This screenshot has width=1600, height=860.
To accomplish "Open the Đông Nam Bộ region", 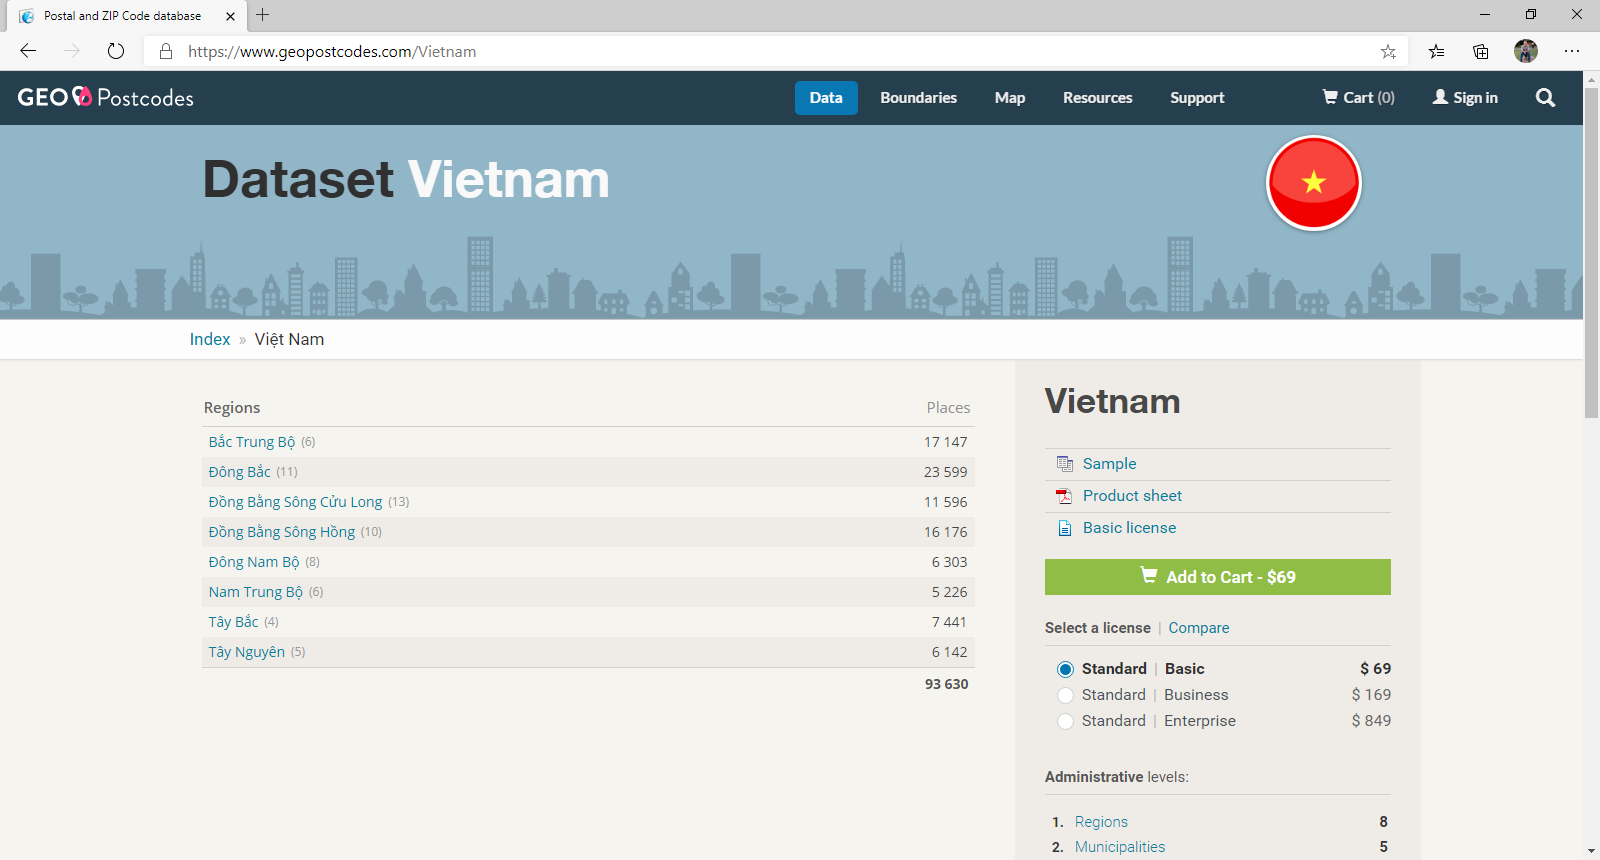I will 254,562.
